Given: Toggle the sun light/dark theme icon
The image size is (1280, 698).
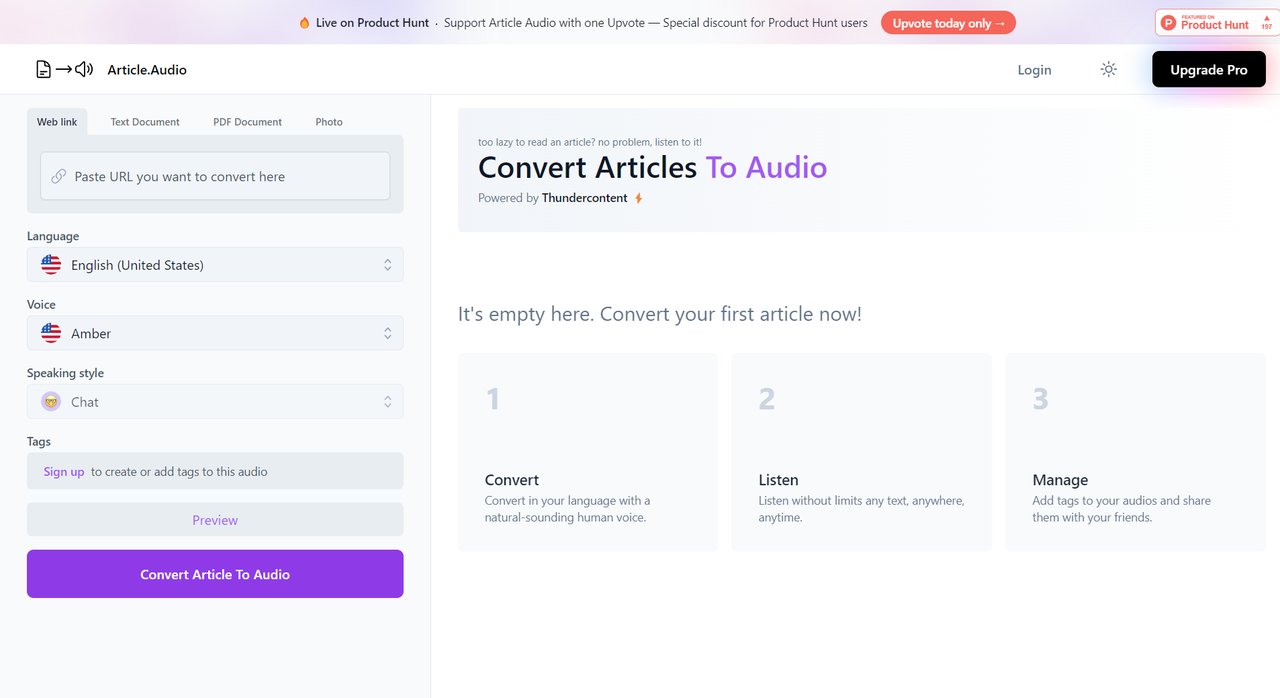Looking at the screenshot, I should [x=1108, y=69].
